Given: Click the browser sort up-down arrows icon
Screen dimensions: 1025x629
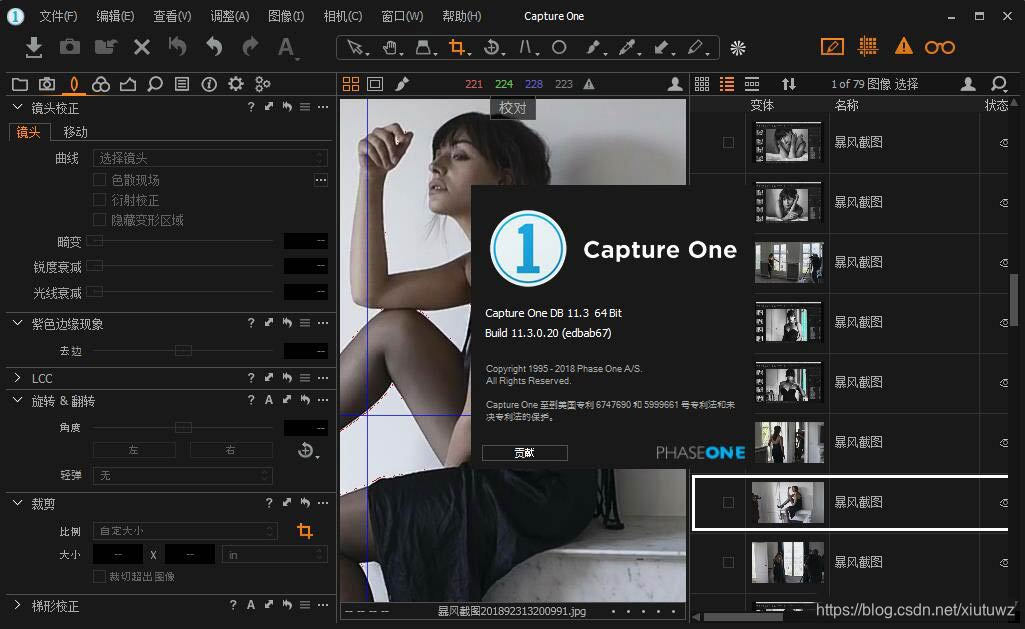Looking at the screenshot, I should [x=789, y=84].
